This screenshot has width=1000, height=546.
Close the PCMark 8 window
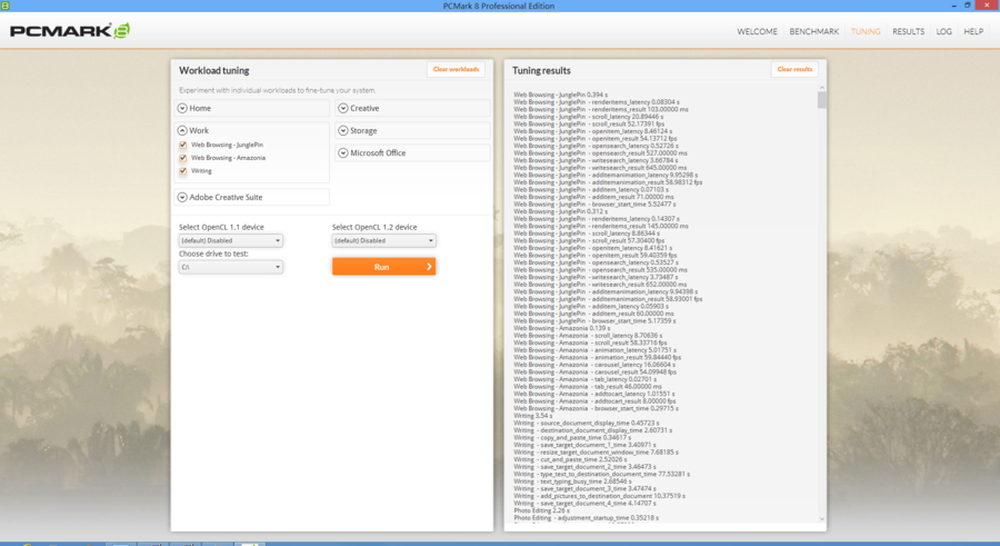tap(987, 5)
